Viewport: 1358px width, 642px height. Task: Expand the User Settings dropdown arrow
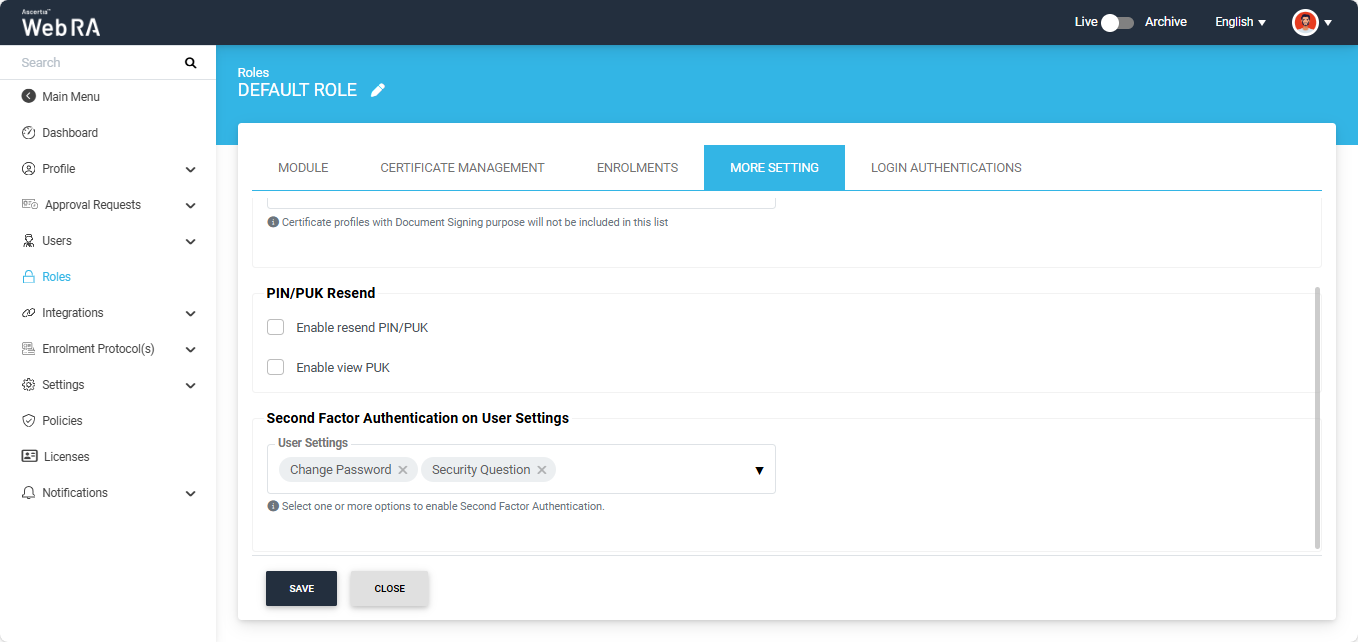coord(759,470)
